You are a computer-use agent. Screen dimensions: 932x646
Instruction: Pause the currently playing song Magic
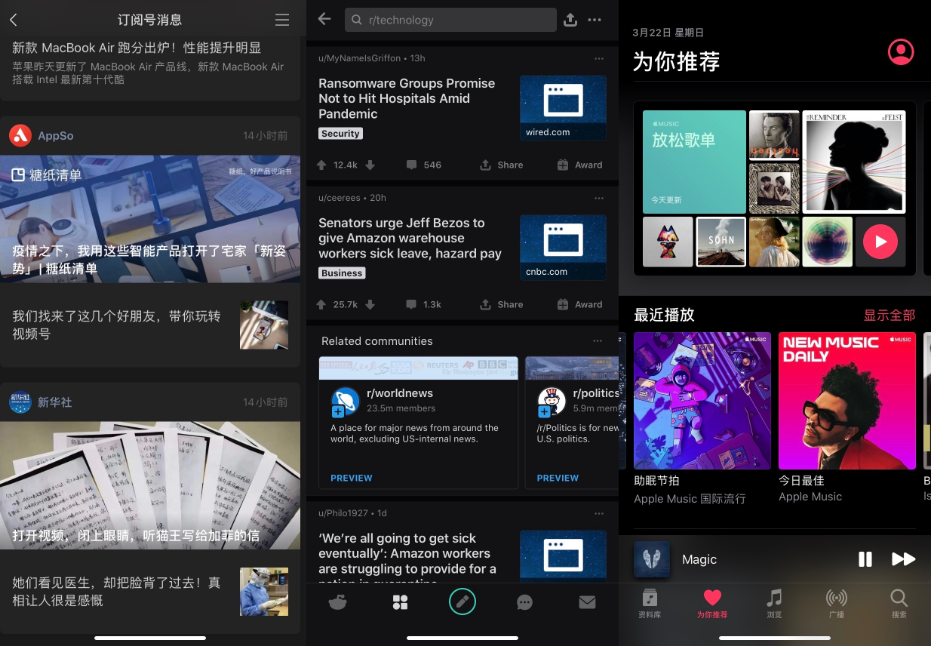point(865,559)
